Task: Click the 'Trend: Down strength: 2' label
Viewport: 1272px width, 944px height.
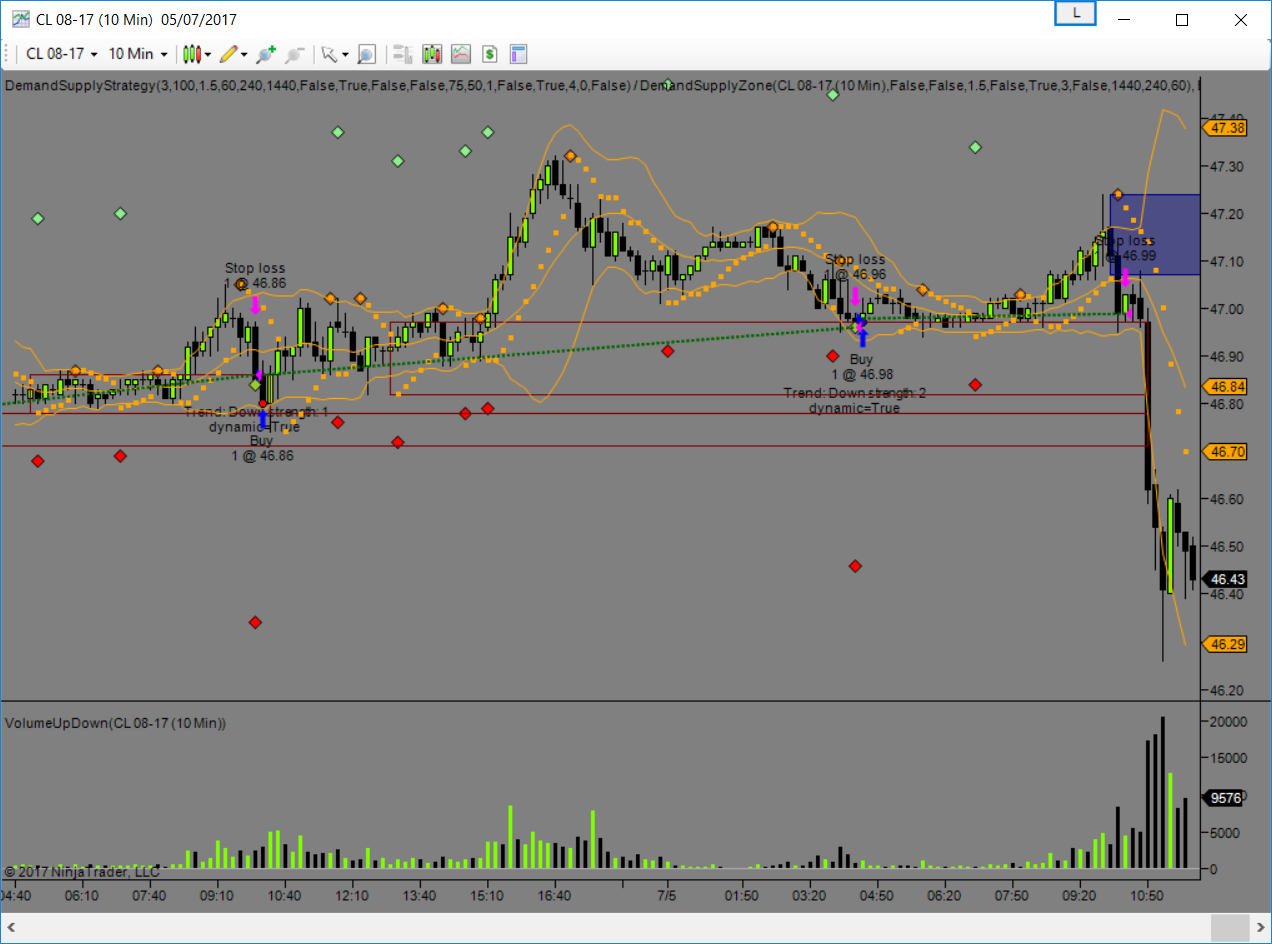Action: (x=854, y=393)
